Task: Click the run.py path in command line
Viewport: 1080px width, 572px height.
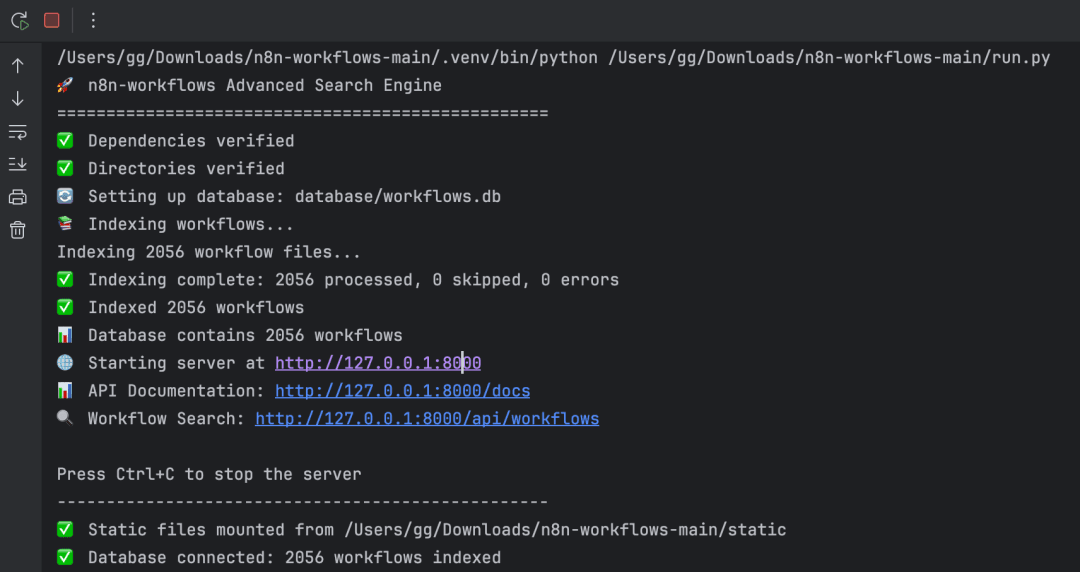Action: (829, 58)
